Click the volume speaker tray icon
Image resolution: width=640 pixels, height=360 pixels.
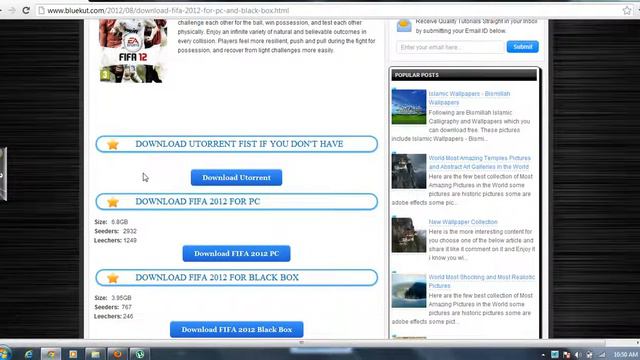(578, 355)
